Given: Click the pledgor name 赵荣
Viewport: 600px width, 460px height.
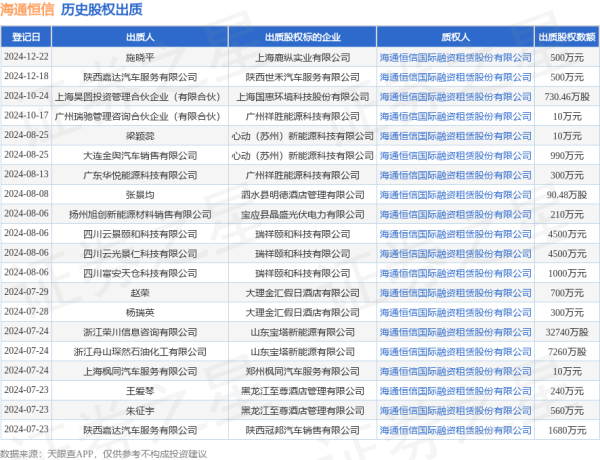Looking at the screenshot, I should tap(140, 293).
